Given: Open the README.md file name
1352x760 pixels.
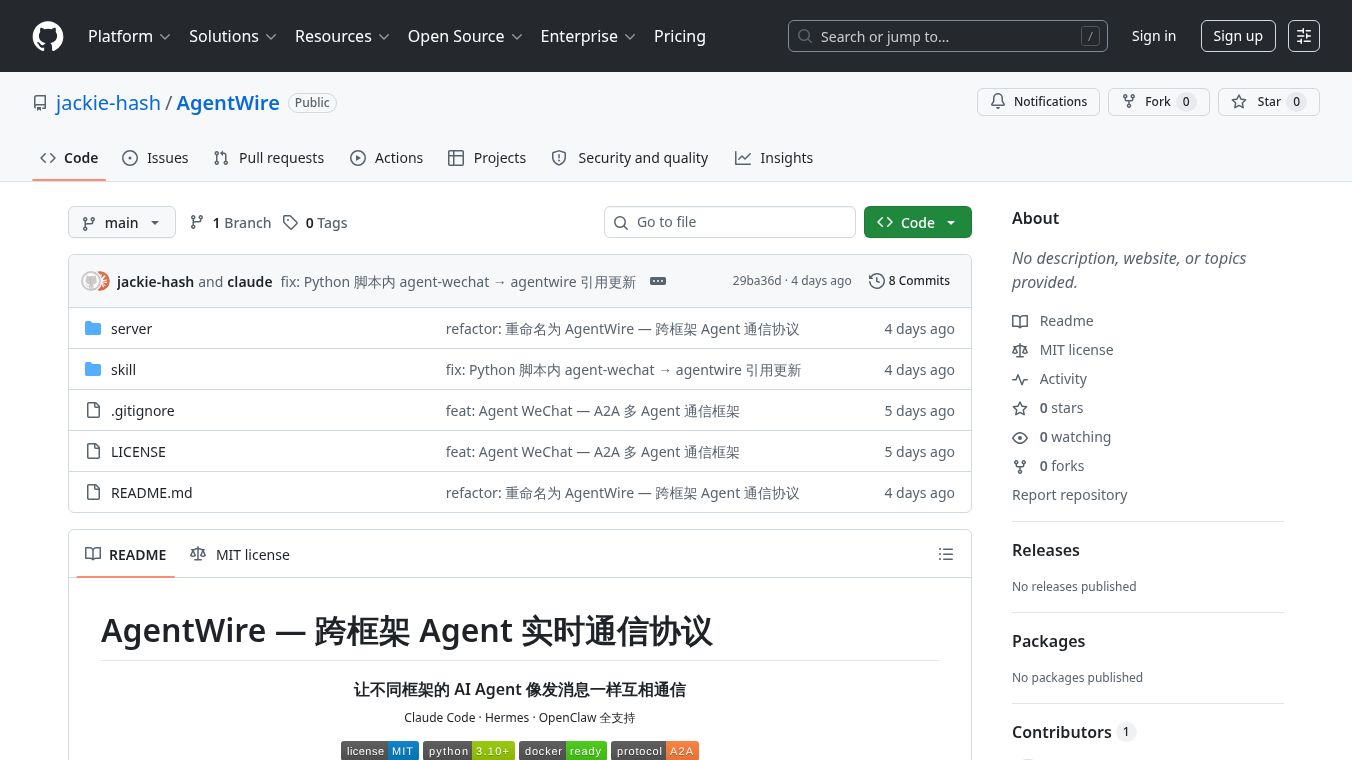Looking at the screenshot, I should coord(152,493).
